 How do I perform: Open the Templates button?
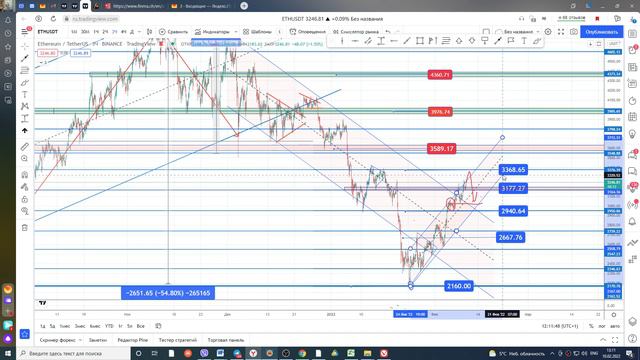click(x=258, y=32)
